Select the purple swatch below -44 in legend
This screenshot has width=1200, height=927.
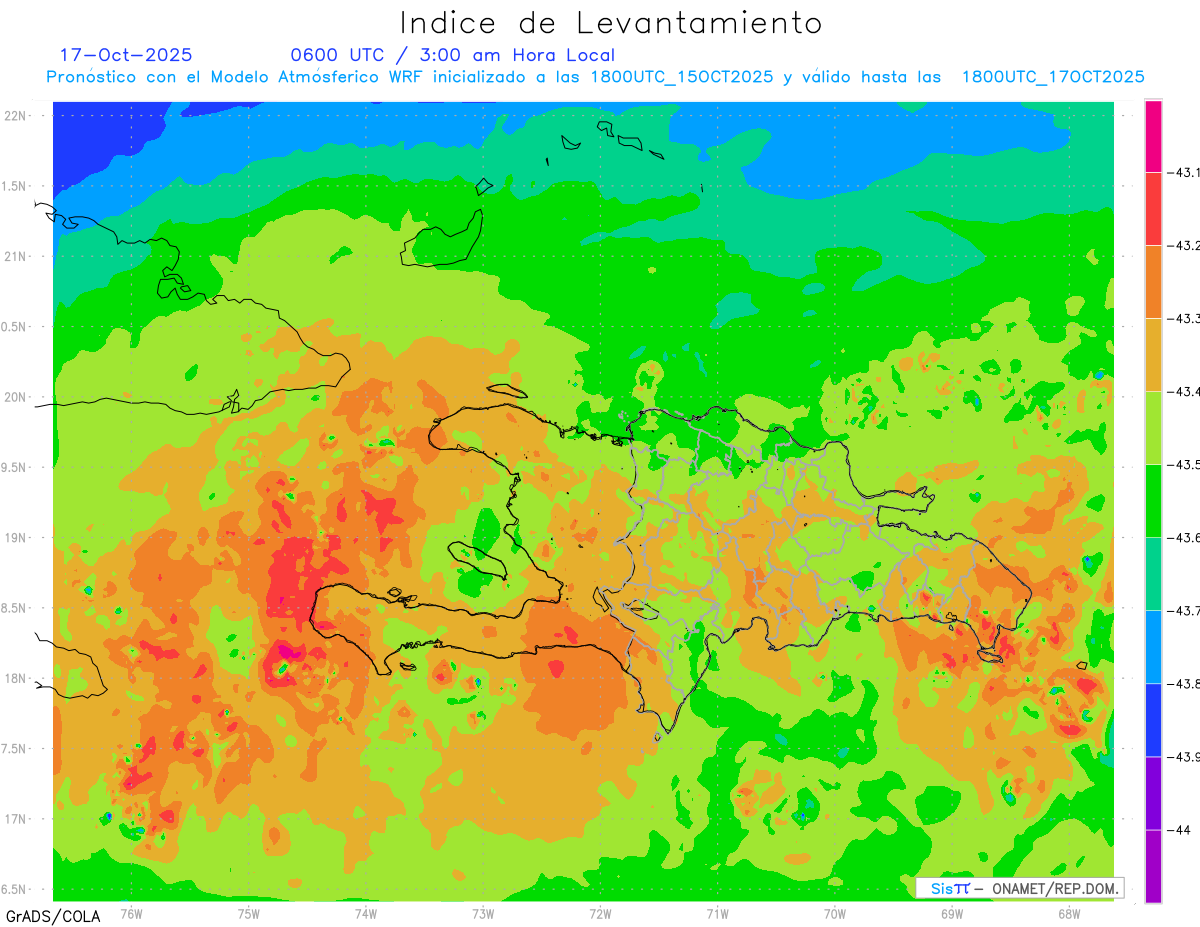tap(1153, 865)
